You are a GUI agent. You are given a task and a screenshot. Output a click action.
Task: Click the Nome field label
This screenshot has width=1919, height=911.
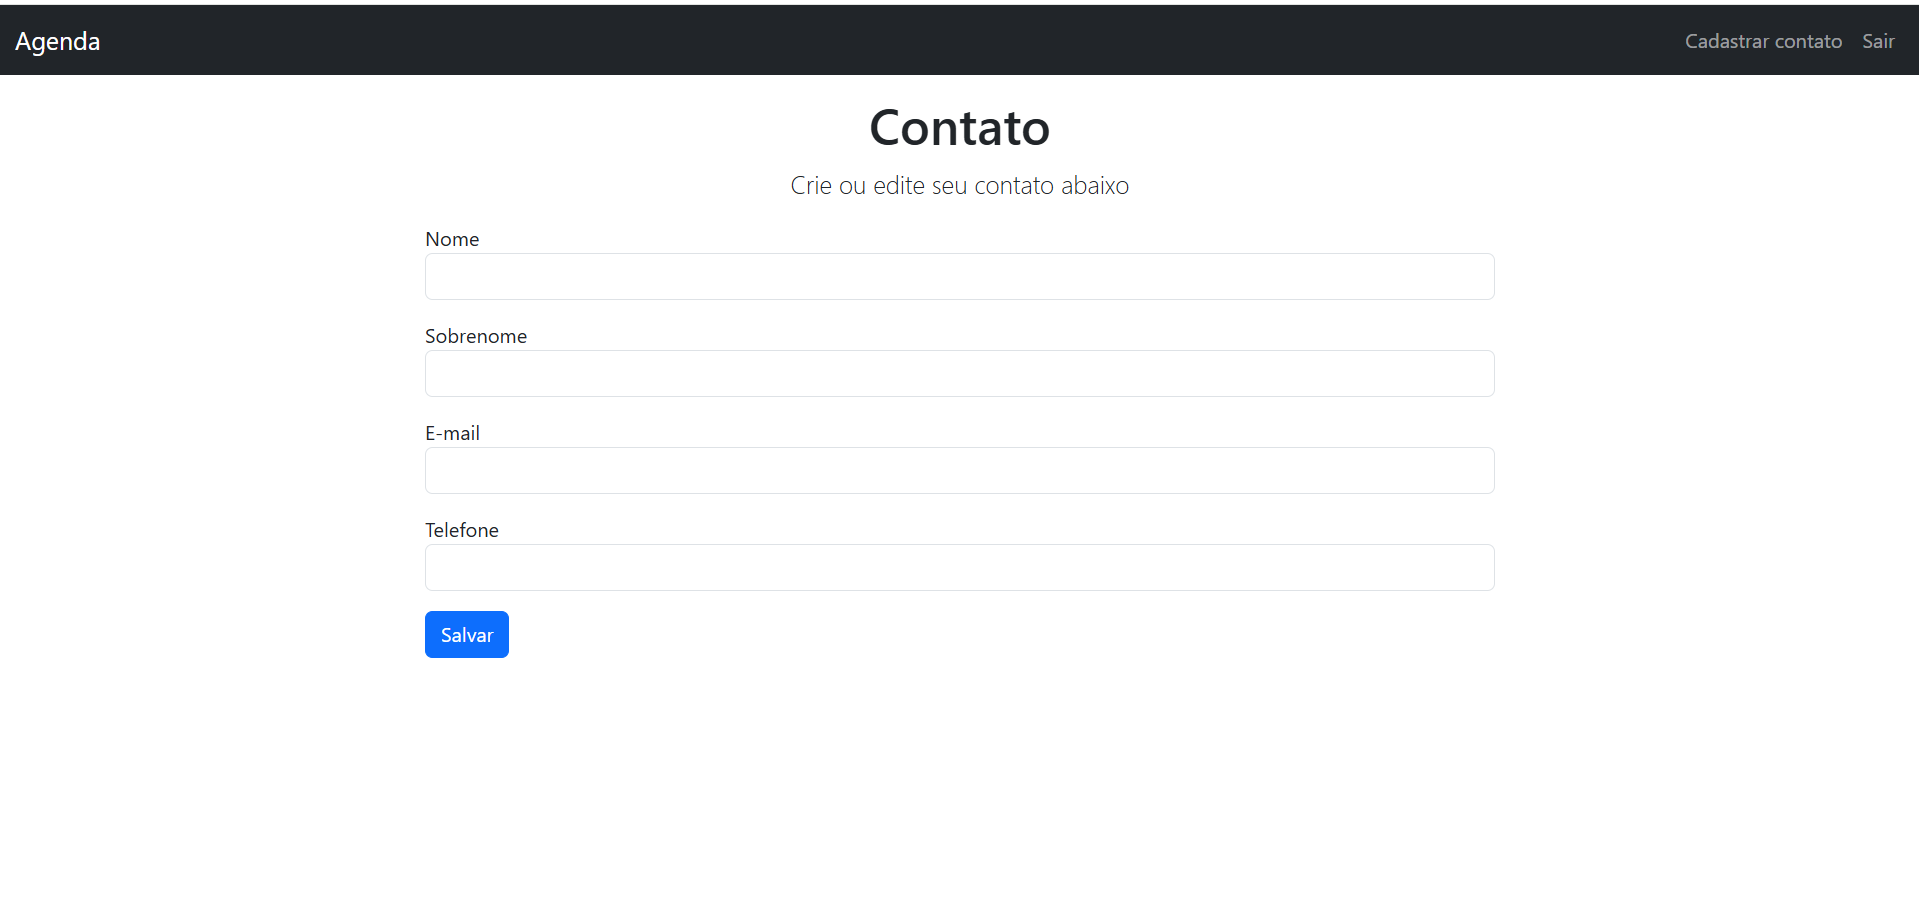coord(452,239)
